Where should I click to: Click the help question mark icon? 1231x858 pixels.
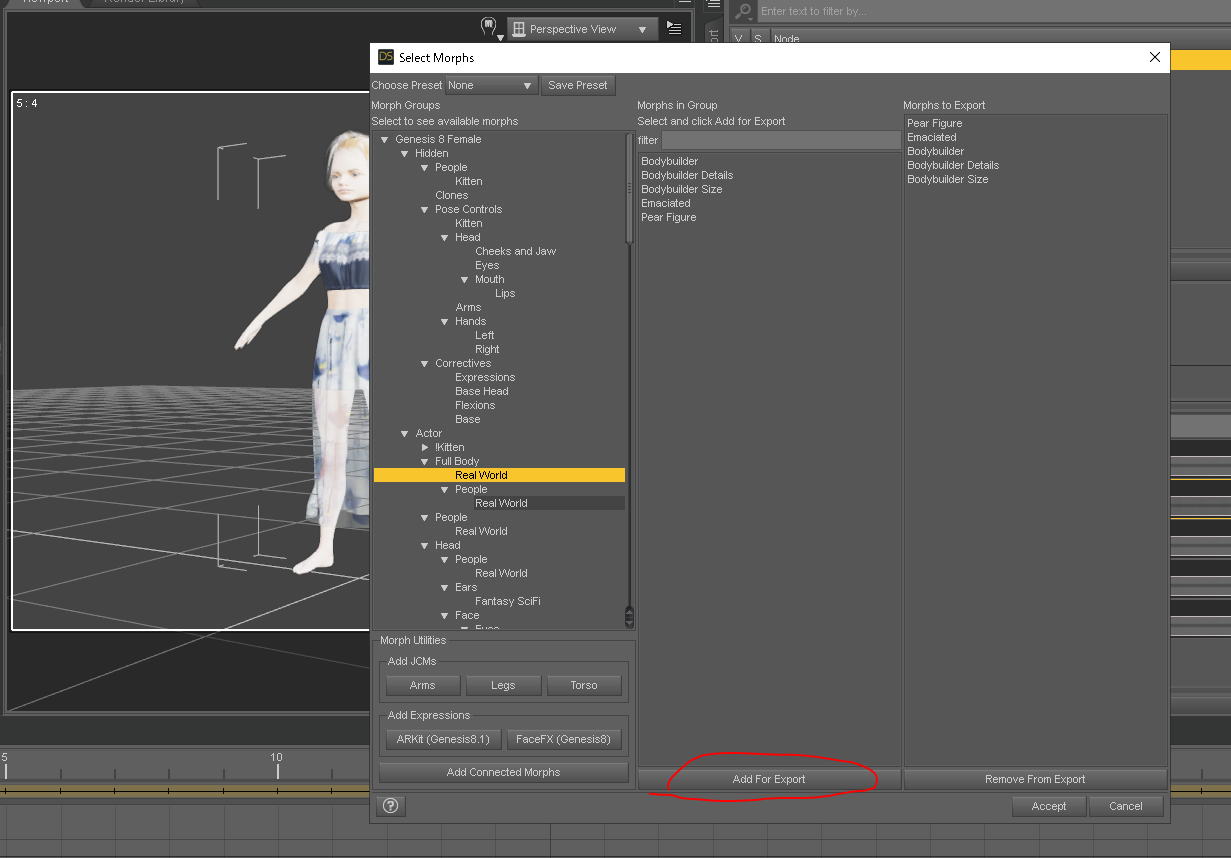391,806
